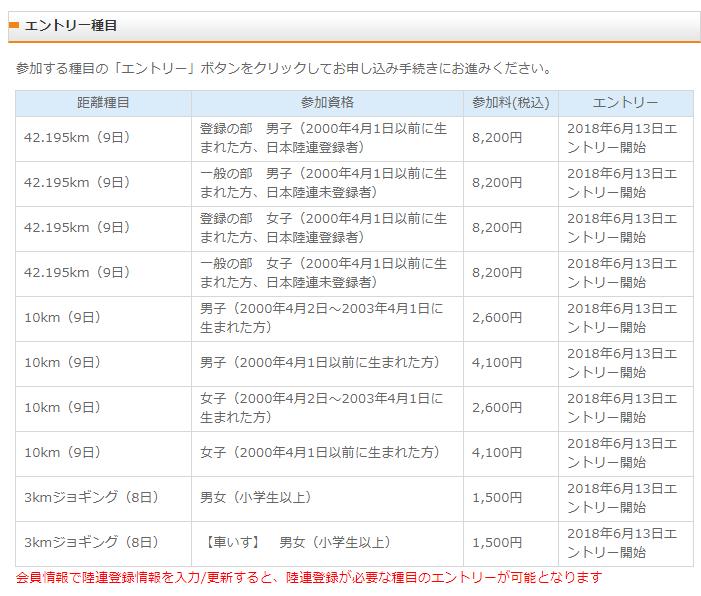Screen dimensions: 701x596
Task: Select the 参加資格 column header
Action: coord(327,103)
